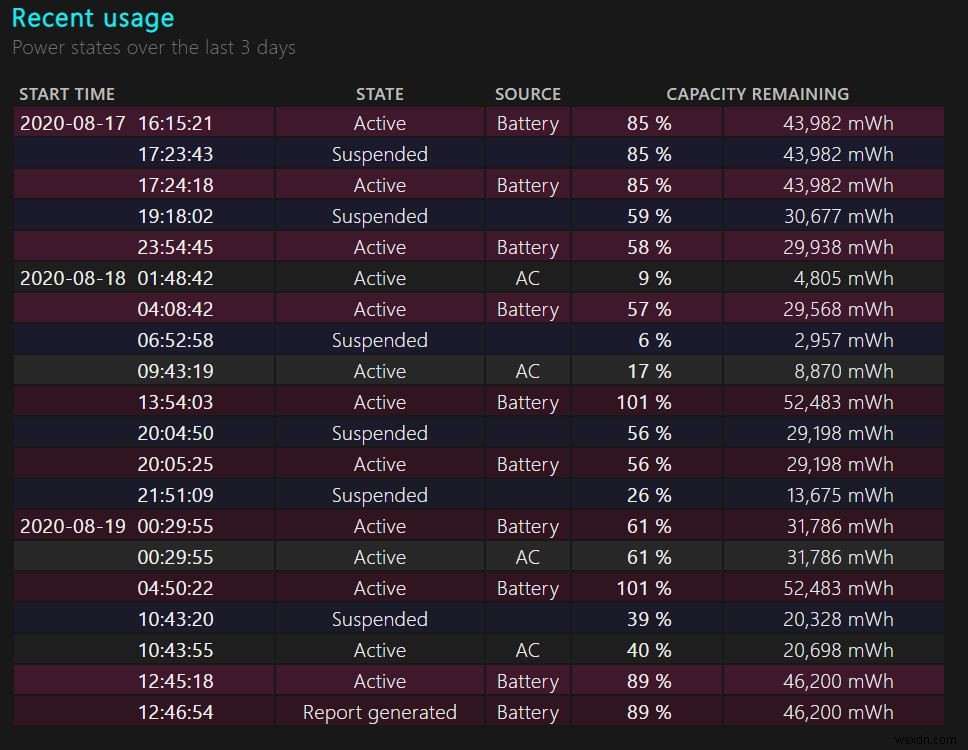Click the 10:43:20 start time
Image resolution: width=968 pixels, height=750 pixels.
[175, 619]
